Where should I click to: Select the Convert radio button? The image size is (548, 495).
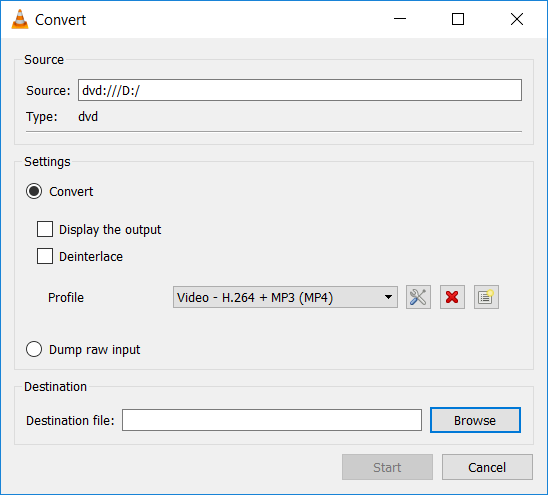pos(34,191)
